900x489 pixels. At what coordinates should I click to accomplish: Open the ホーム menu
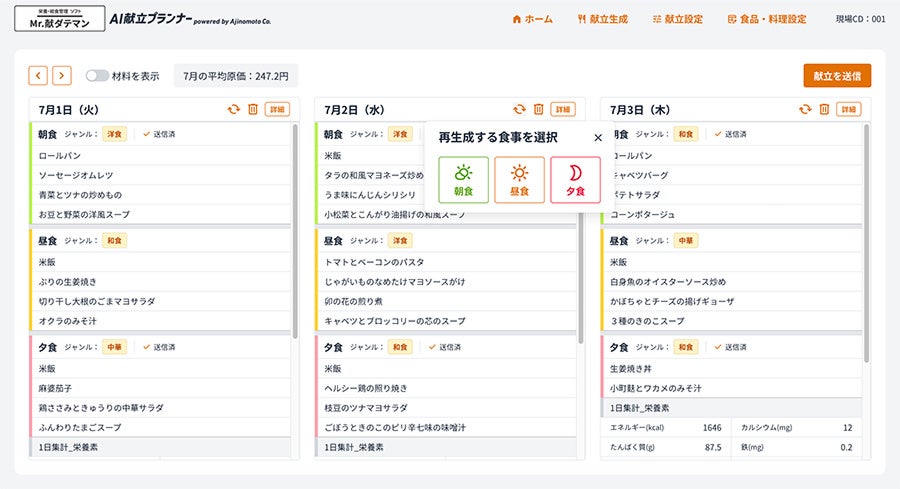pos(532,19)
